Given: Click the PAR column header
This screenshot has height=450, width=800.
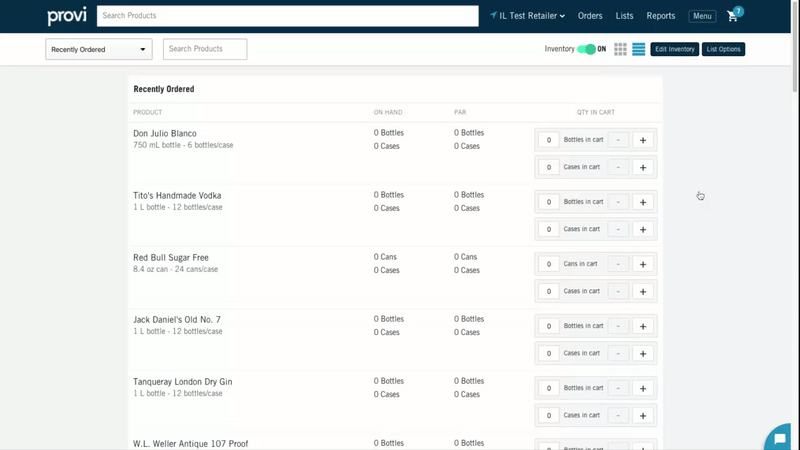Looking at the screenshot, I should (460, 112).
